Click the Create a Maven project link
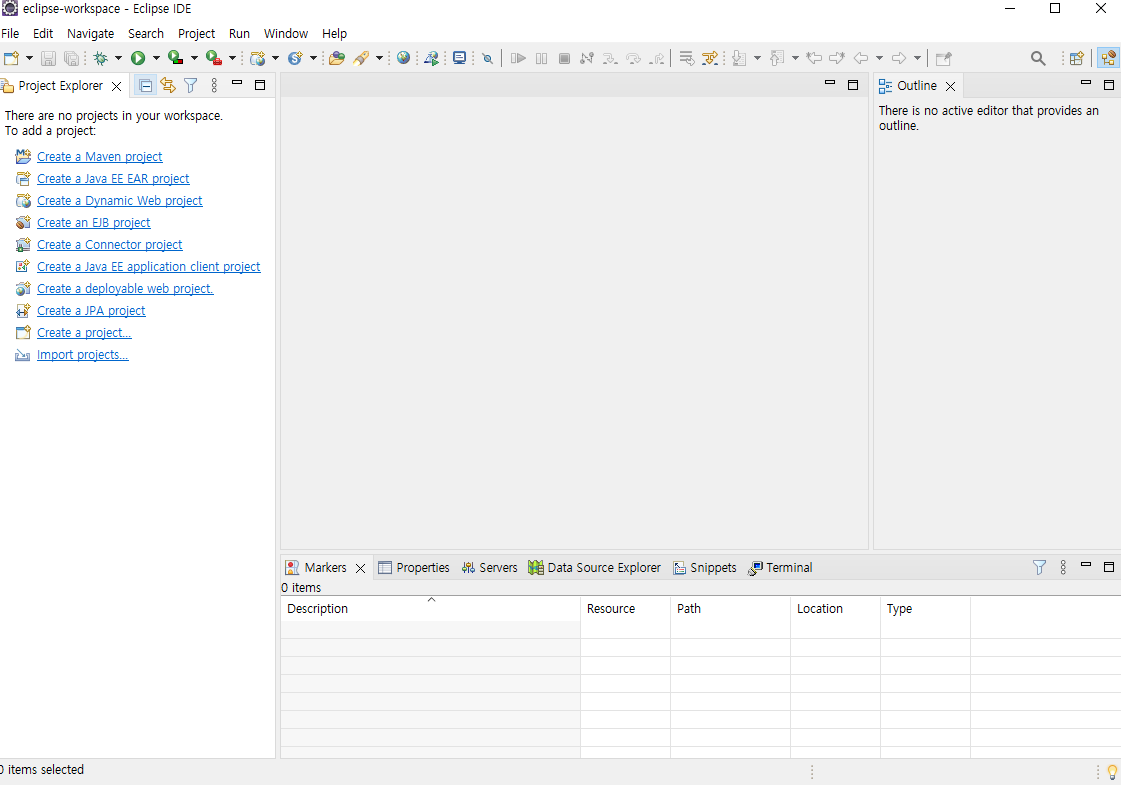1121x785 pixels. click(99, 157)
